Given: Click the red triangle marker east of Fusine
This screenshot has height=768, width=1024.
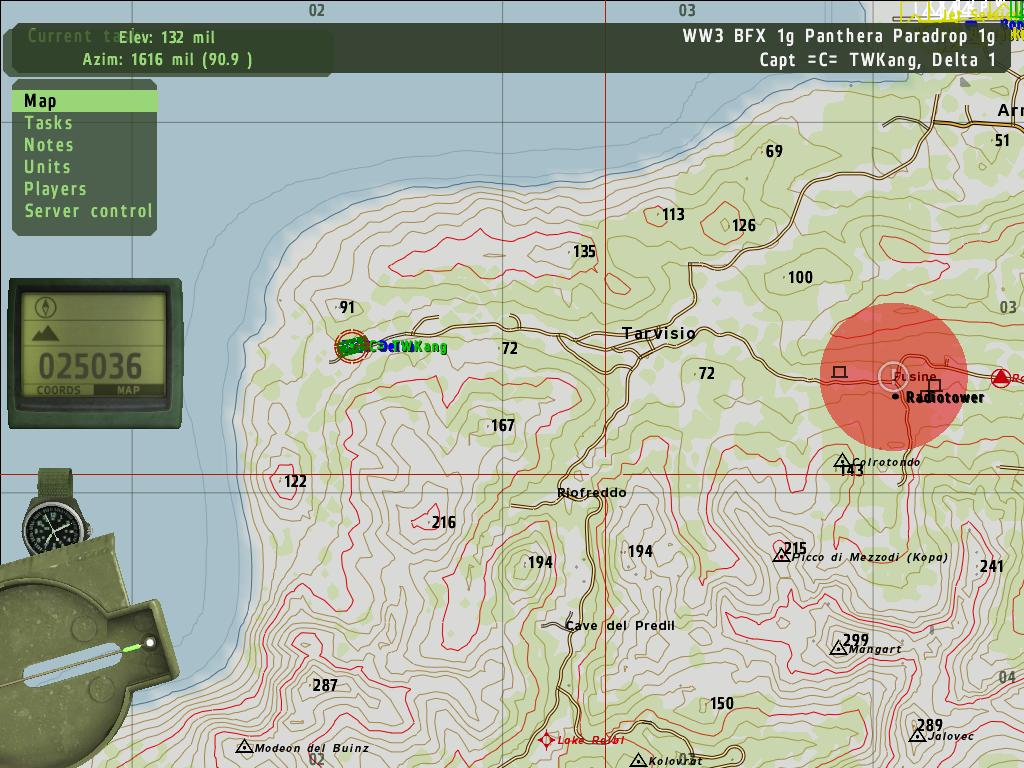Looking at the screenshot, I should [x=999, y=377].
